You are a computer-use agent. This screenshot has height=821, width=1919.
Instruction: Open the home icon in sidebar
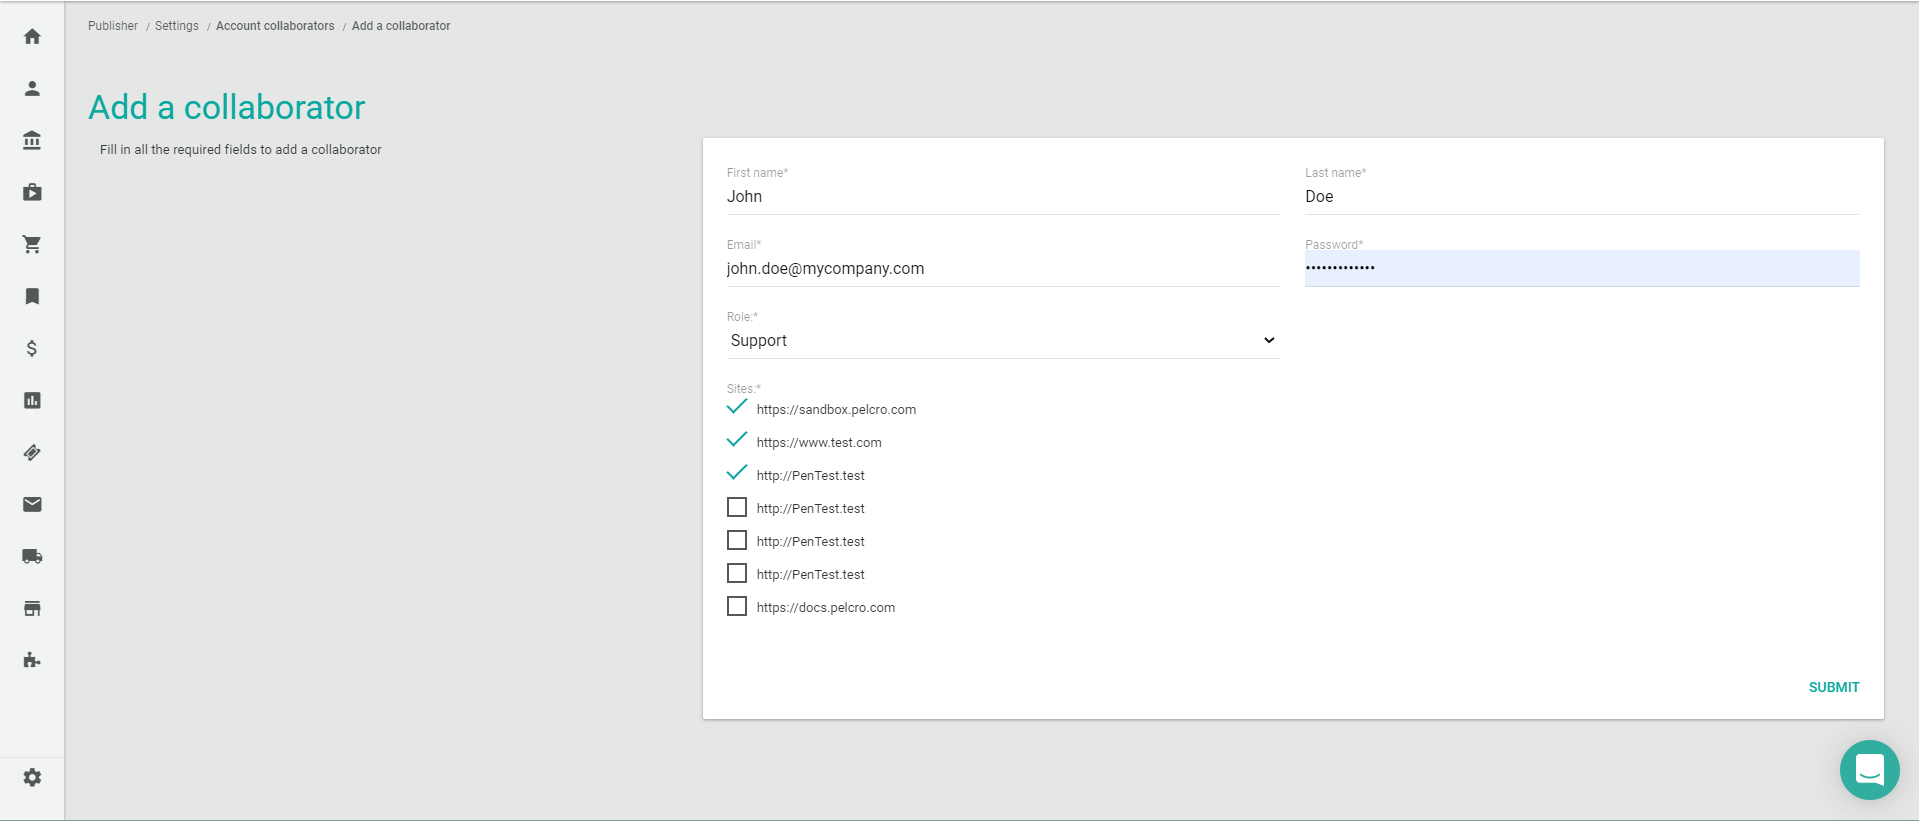[32, 37]
